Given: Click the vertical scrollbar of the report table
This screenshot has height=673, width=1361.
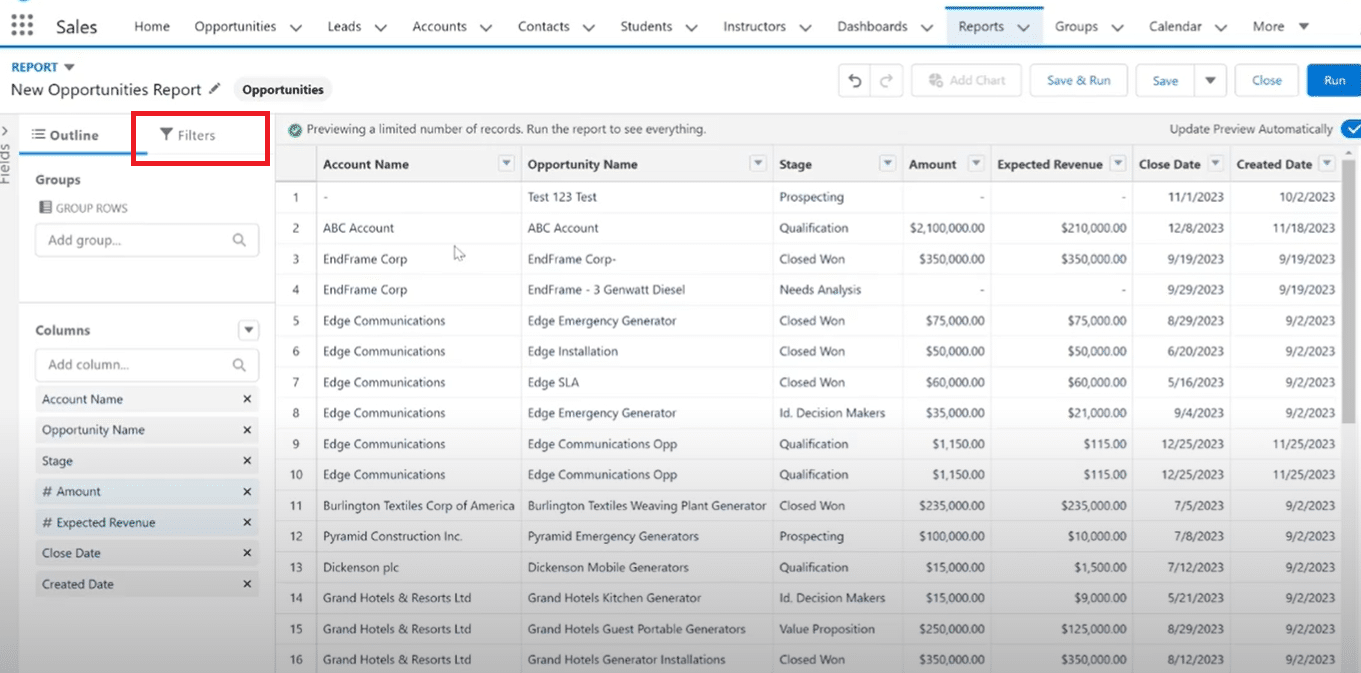Looking at the screenshot, I should click(x=1349, y=300).
